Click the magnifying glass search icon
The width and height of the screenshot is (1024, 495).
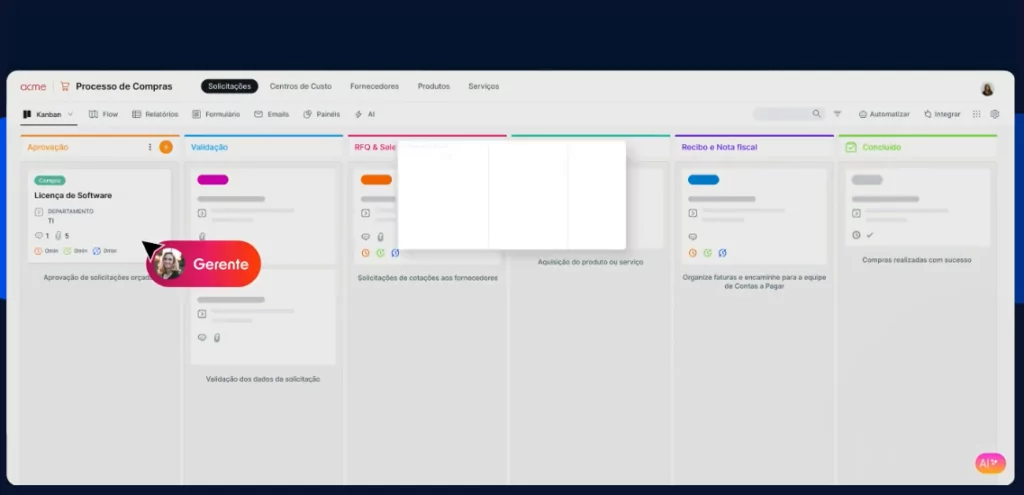(x=816, y=114)
